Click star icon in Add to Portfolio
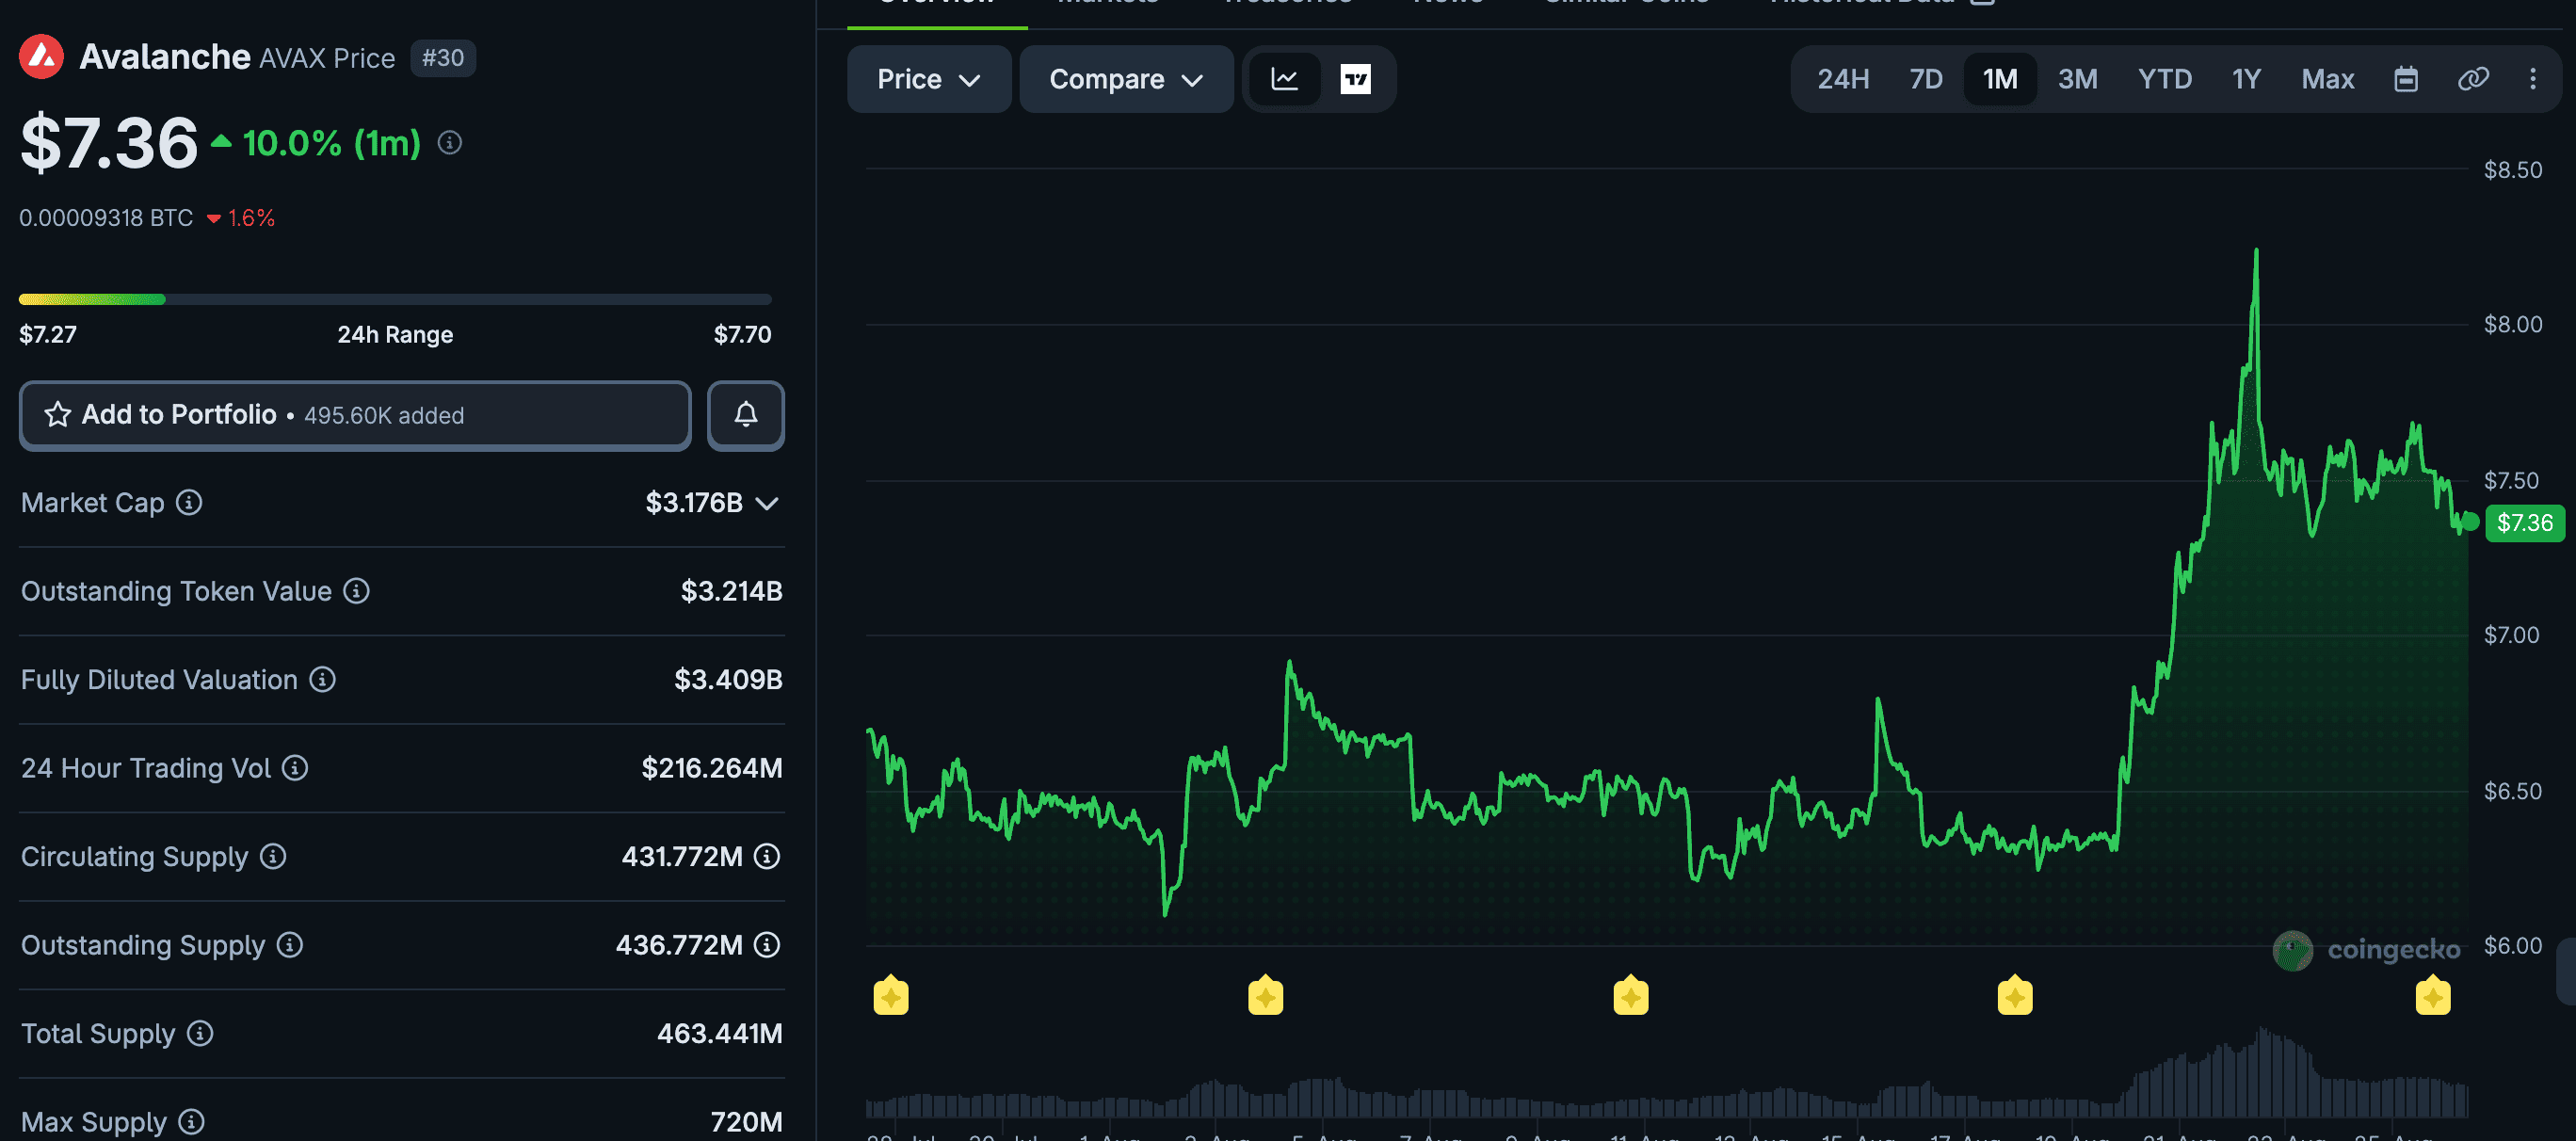2576x1141 pixels. [x=58, y=415]
